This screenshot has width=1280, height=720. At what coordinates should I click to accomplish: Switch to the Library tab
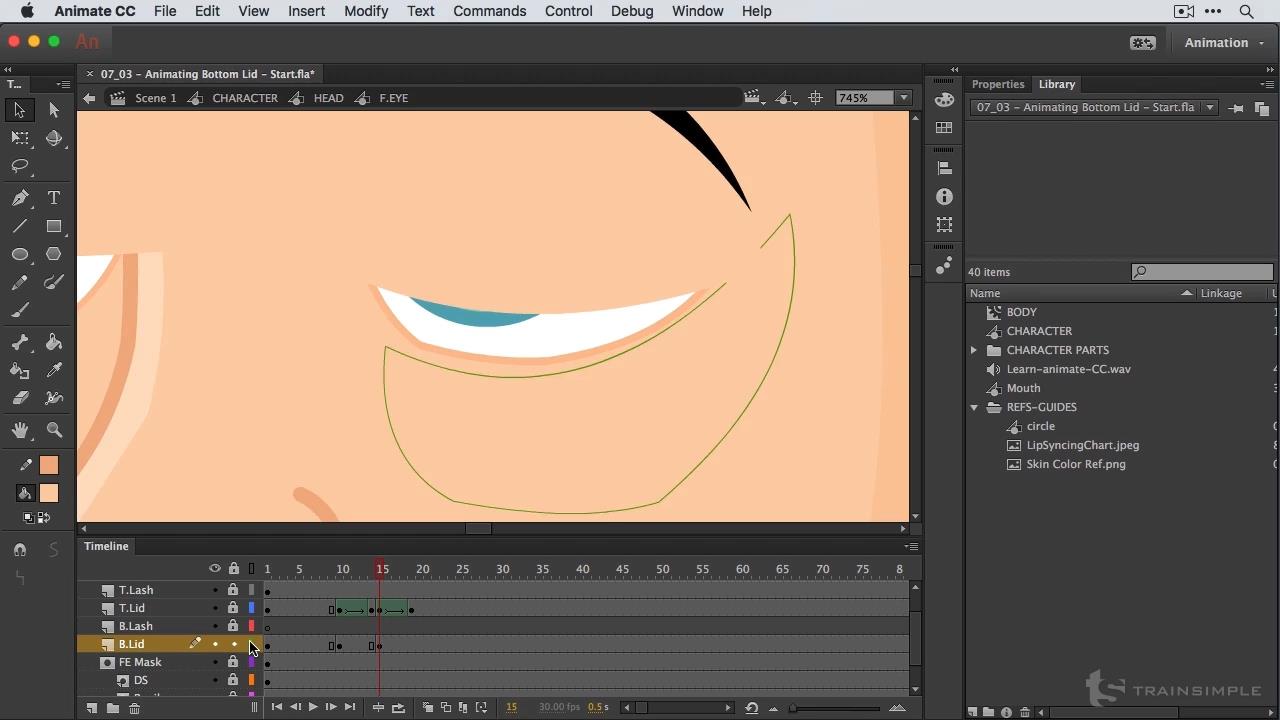[1056, 84]
